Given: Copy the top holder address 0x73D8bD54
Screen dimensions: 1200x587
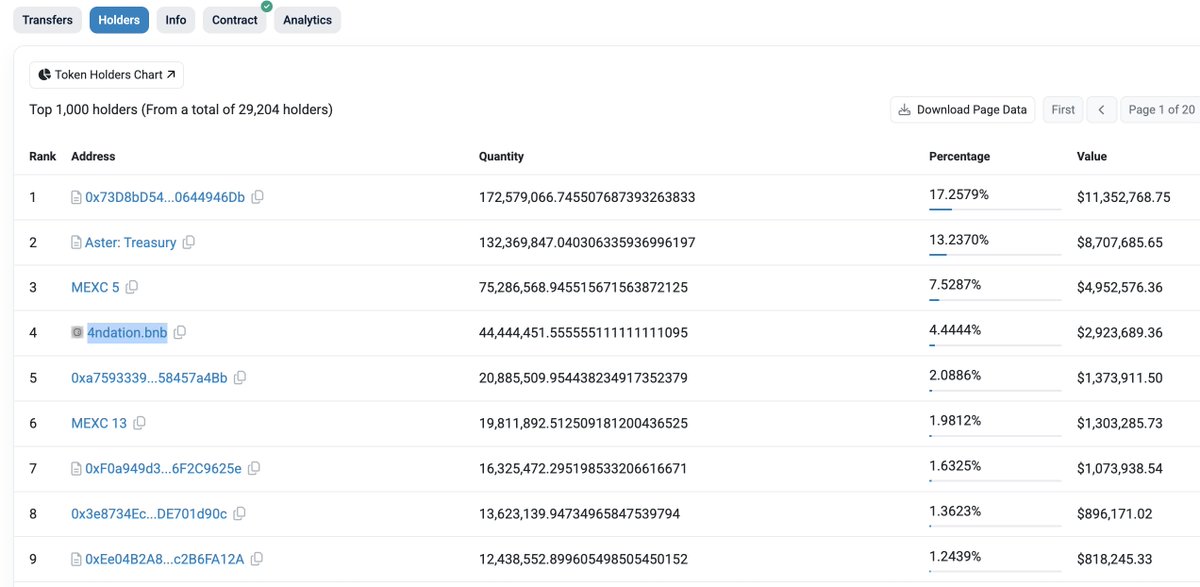Looking at the screenshot, I should pos(258,197).
